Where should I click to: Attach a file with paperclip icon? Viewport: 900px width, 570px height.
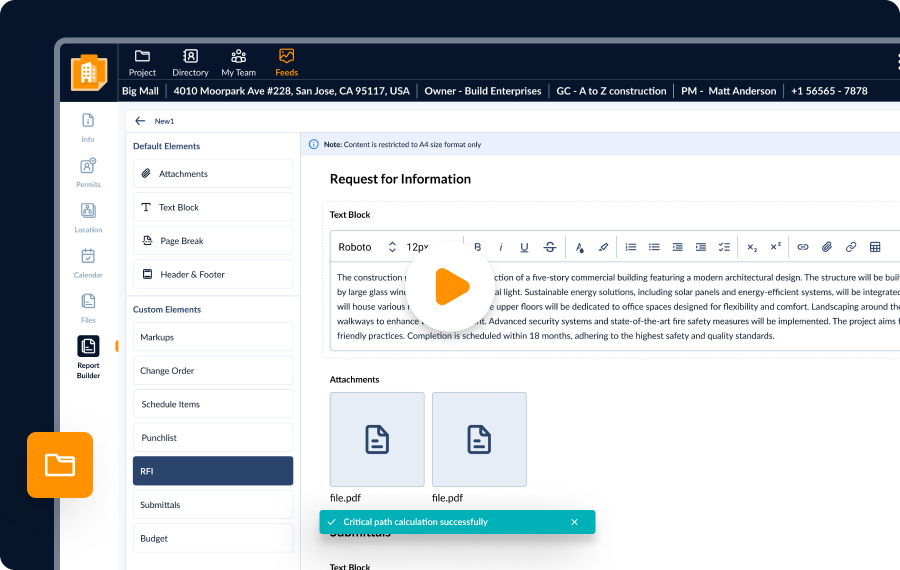click(x=827, y=247)
